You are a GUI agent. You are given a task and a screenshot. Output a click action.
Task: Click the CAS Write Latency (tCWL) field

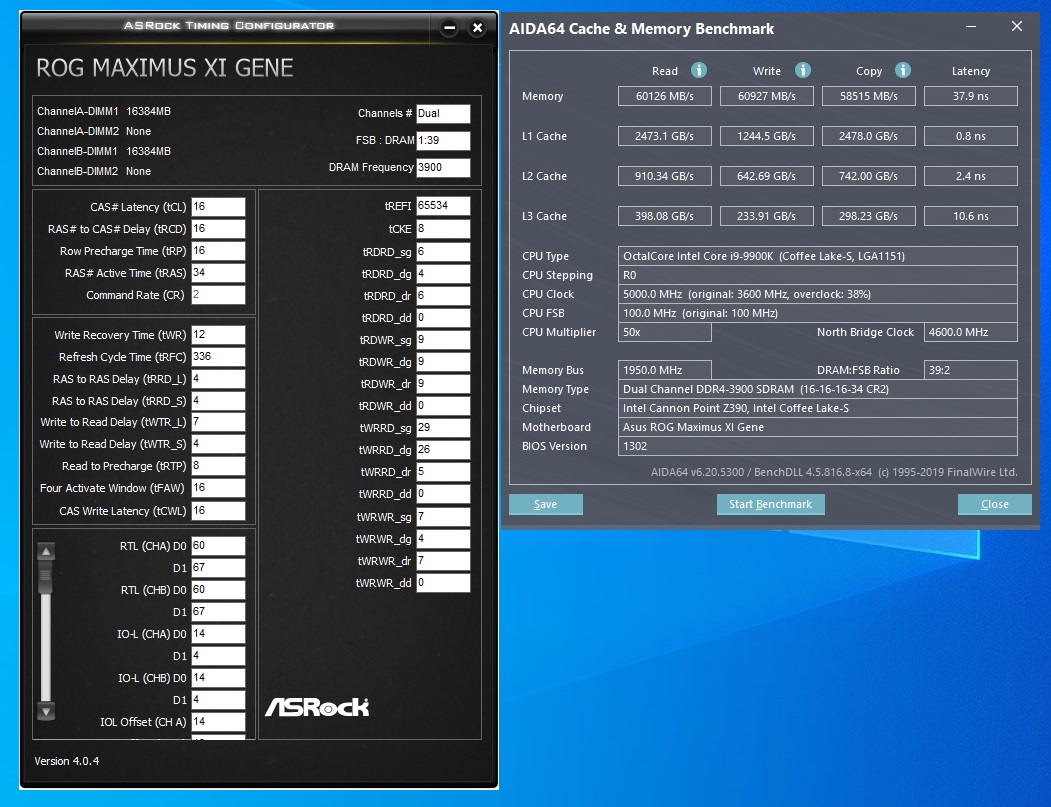(218, 511)
